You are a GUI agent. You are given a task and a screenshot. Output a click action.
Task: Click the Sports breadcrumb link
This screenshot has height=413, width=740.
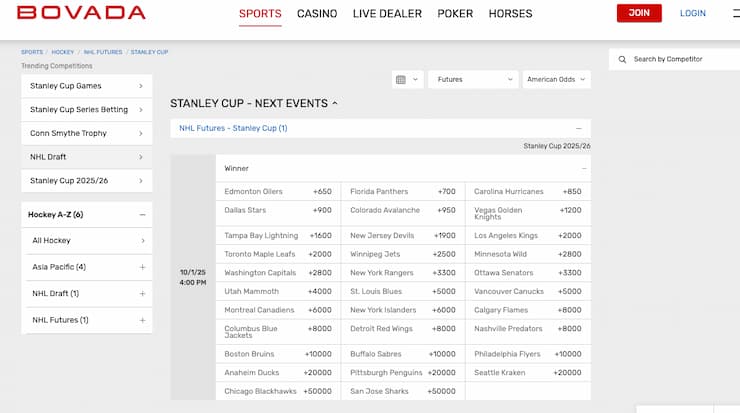[32, 52]
